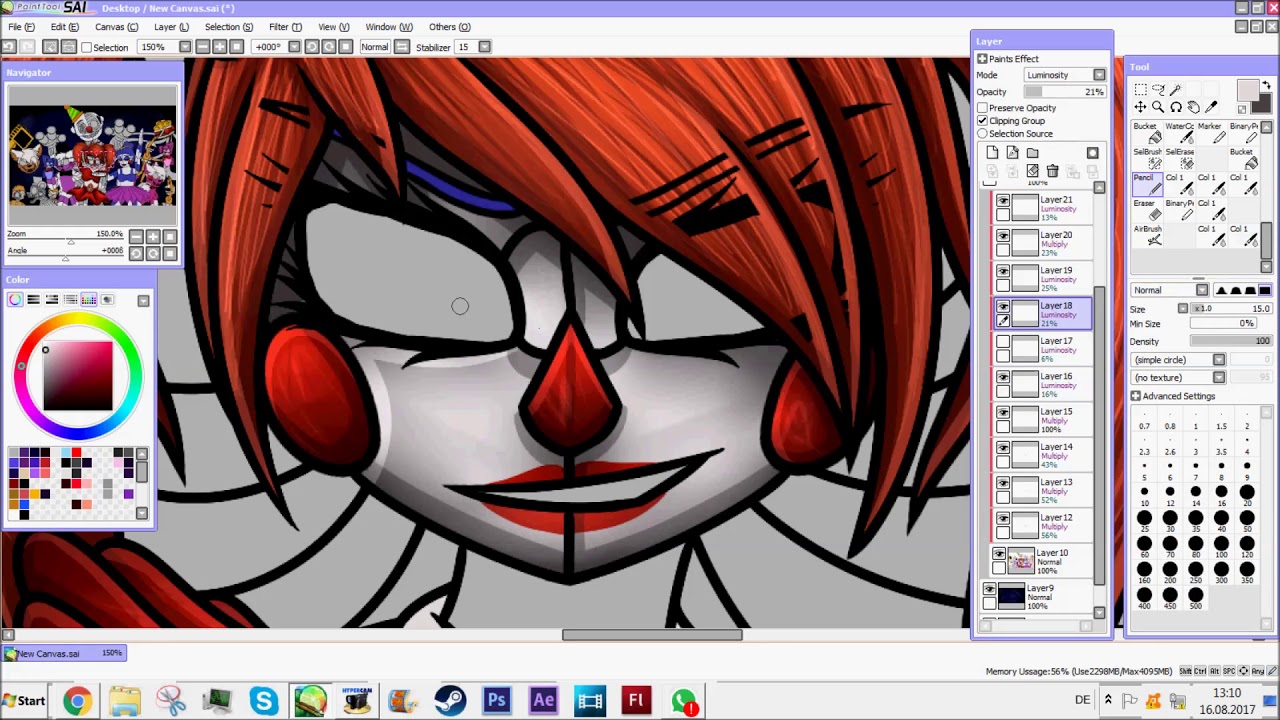Select the Move tool
The height and width of the screenshot is (720, 1280).
[1141, 107]
